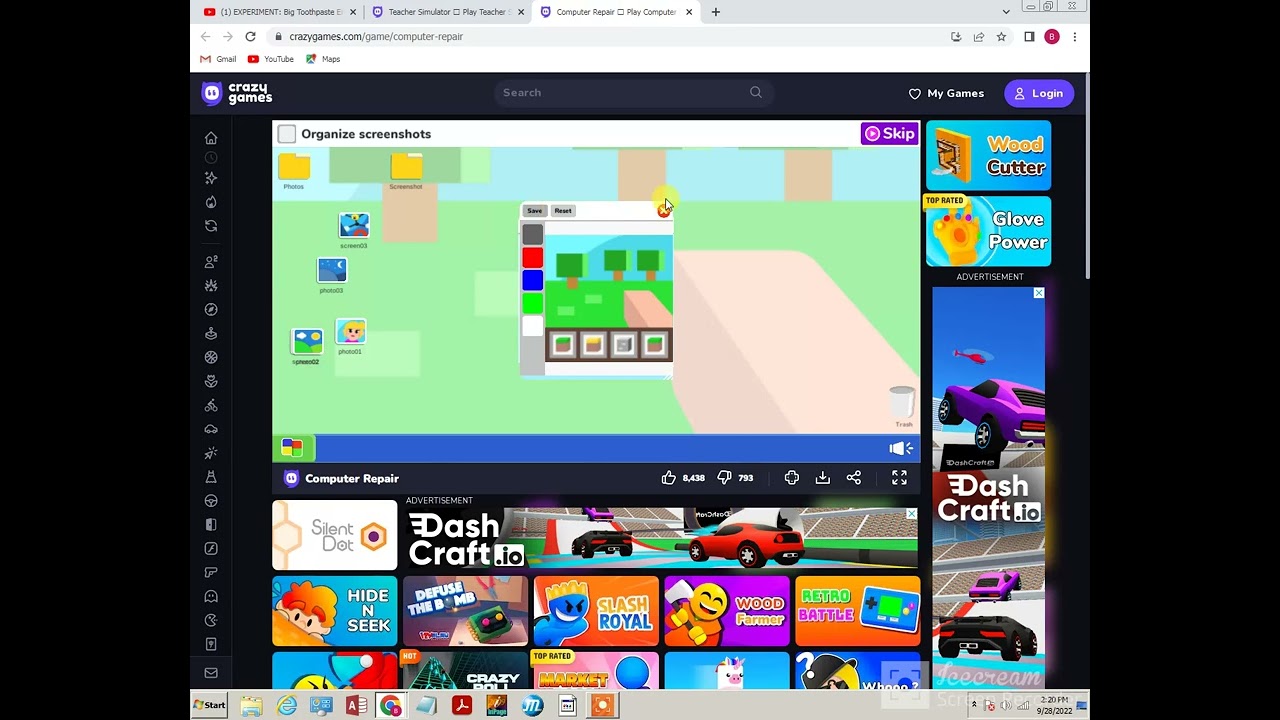Select the Photos folder icon in game
This screenshot has height=720, width=1280.
[x=294, y=170]
